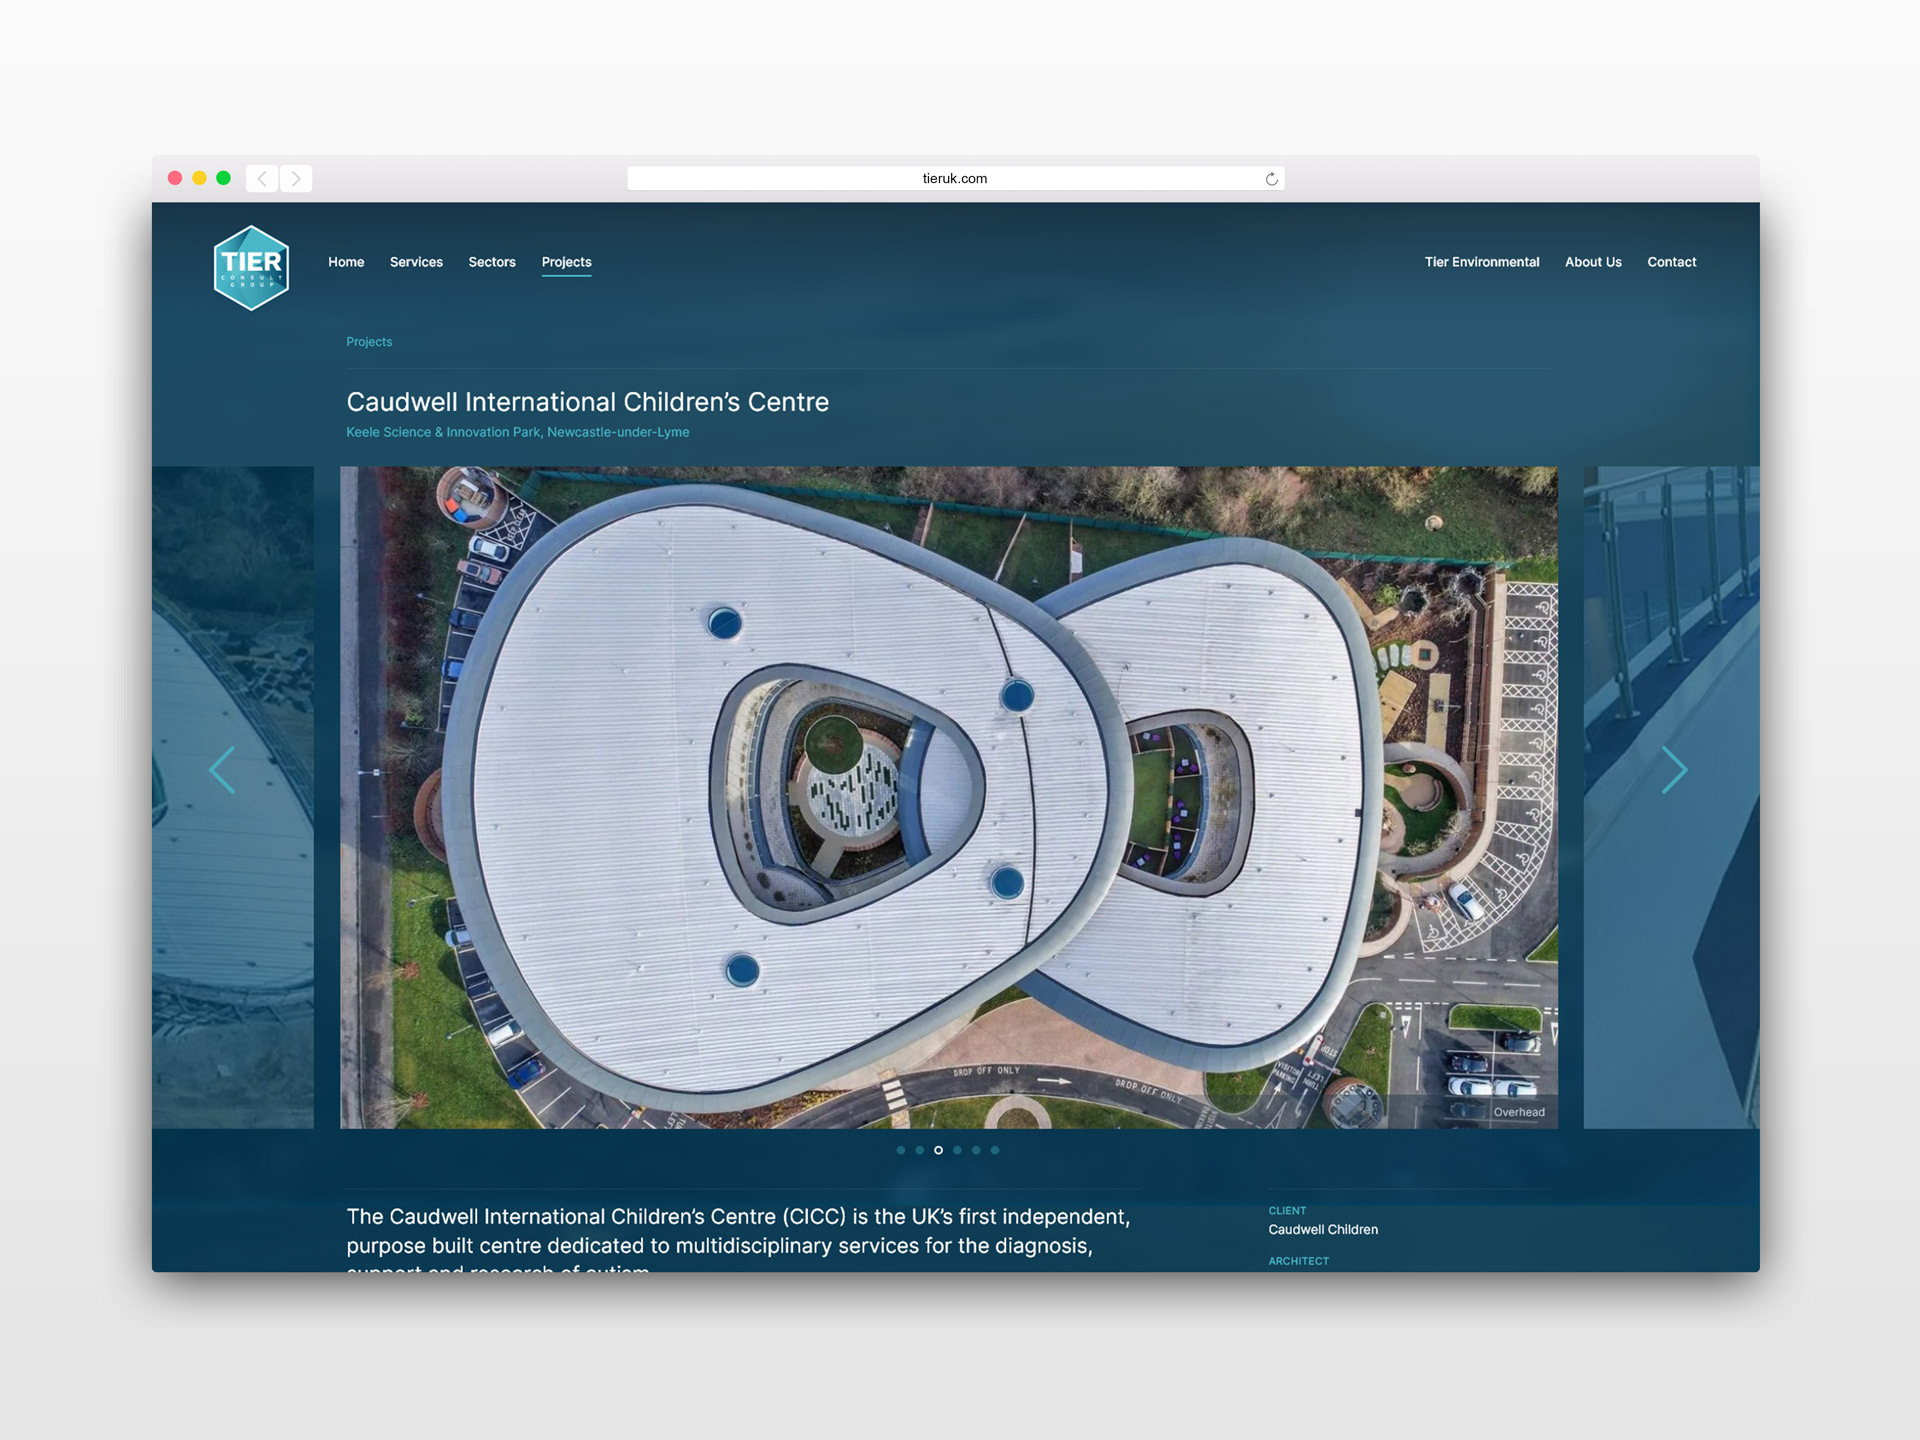
Task: Click the yellow minimize window button
Action: tap(199, 178)
